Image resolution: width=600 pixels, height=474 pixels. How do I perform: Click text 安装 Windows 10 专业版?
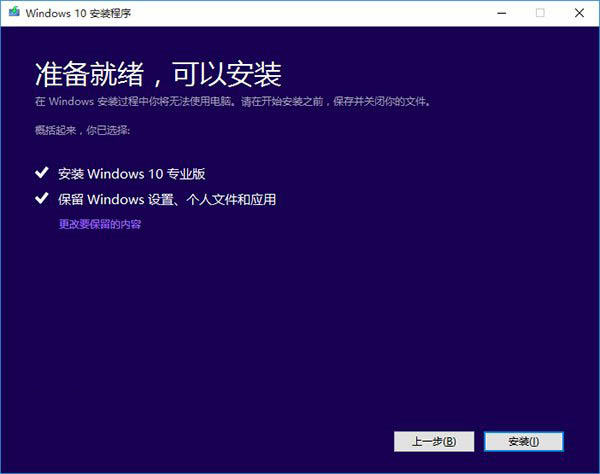(132, 174)
